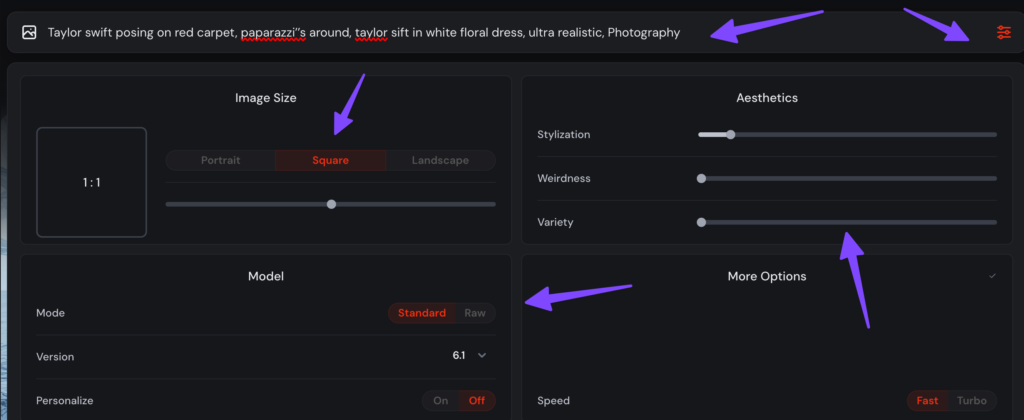Image resolution: width=1024 pixels, height=420 pixels.
Task: Select Square image size
Action: [x=330, y=160]
